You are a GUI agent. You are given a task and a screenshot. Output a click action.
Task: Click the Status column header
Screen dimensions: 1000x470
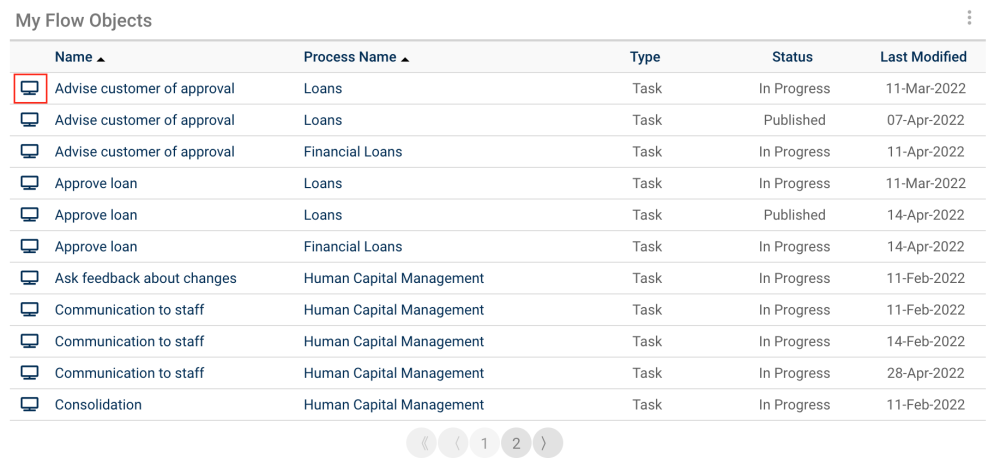(x=792, y=57)
